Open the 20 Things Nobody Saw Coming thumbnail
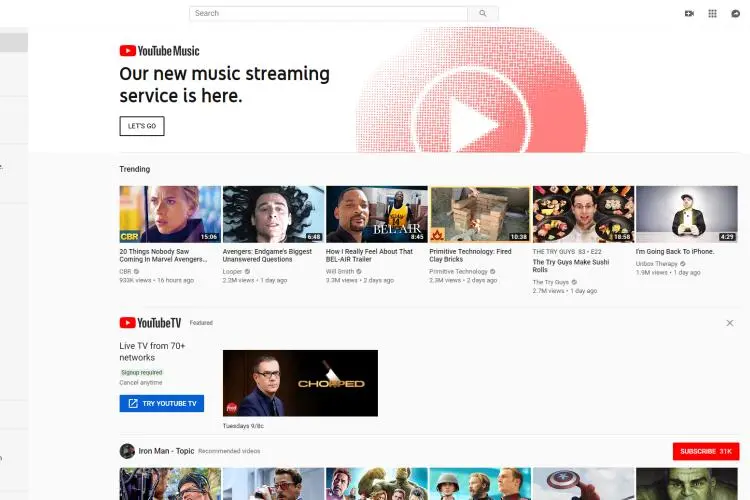This screenshot has height=500, width=750. tap(170, 214)
